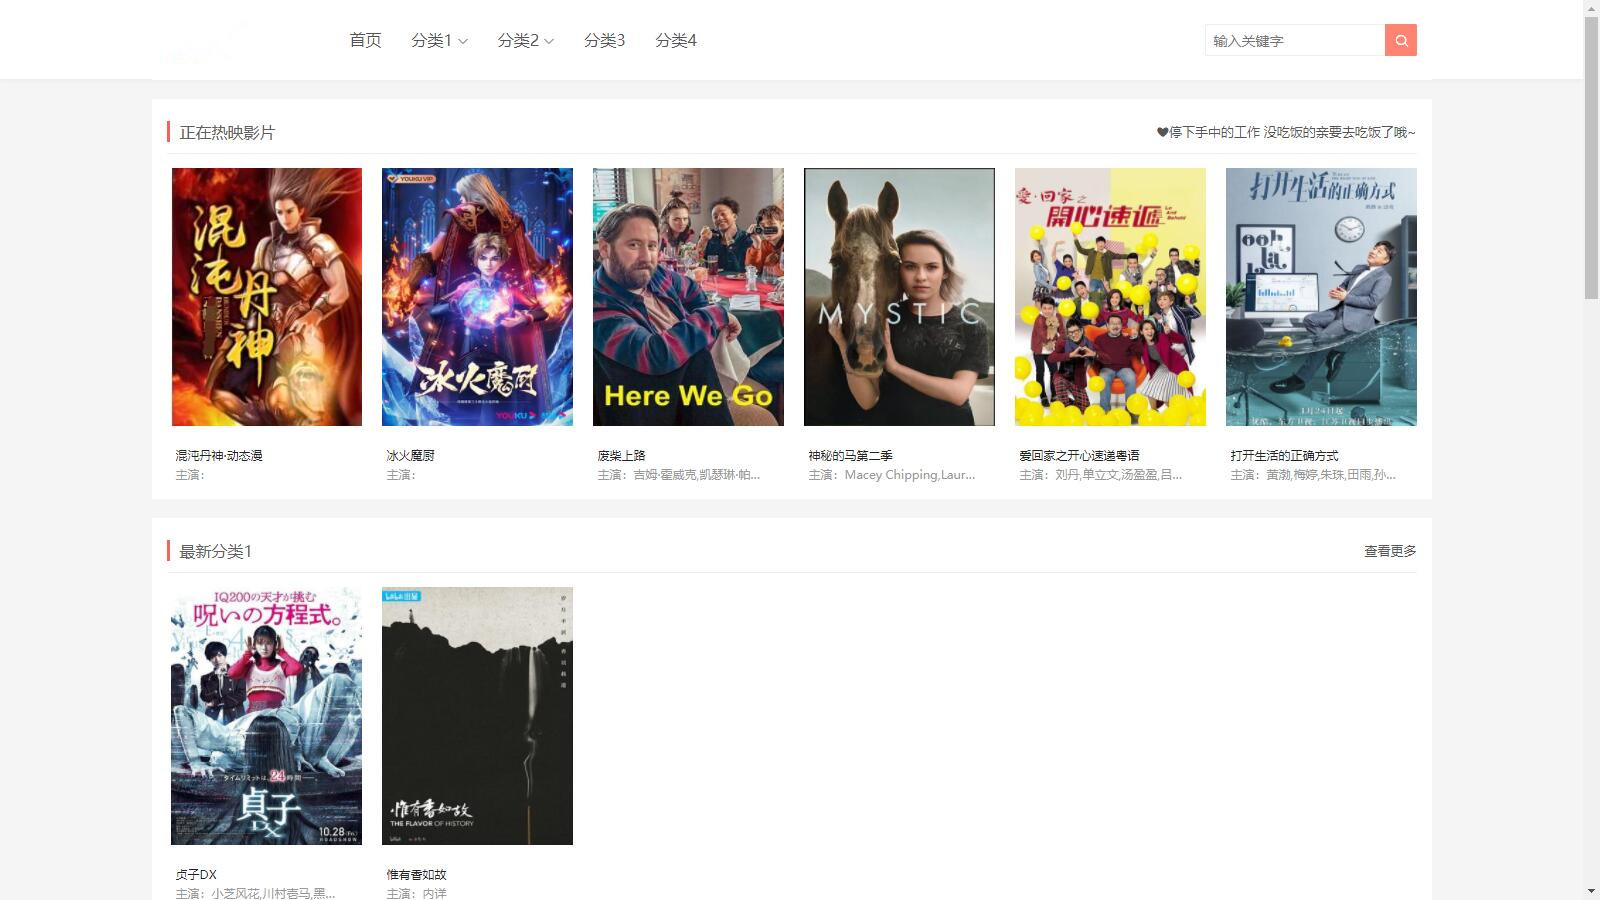The height and width of the screenshot is (900, 1600).
Task: Open the Here We Go poster
Action: click(688, 297)
